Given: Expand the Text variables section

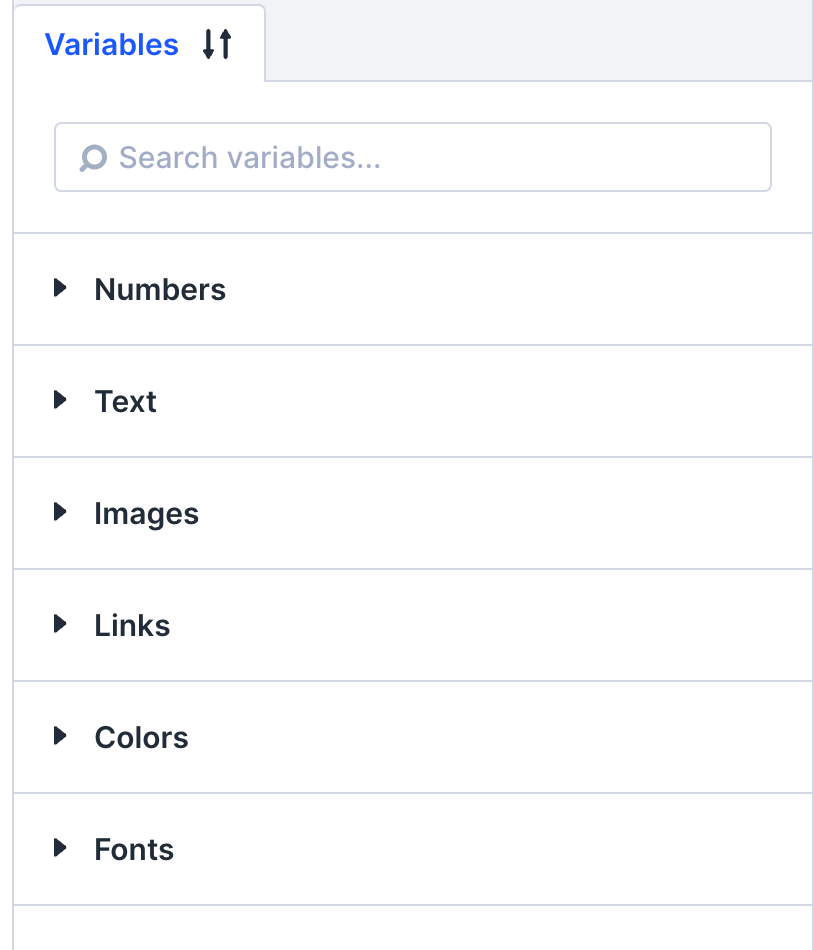Looking at the screenshot, I should click(126, 401).
